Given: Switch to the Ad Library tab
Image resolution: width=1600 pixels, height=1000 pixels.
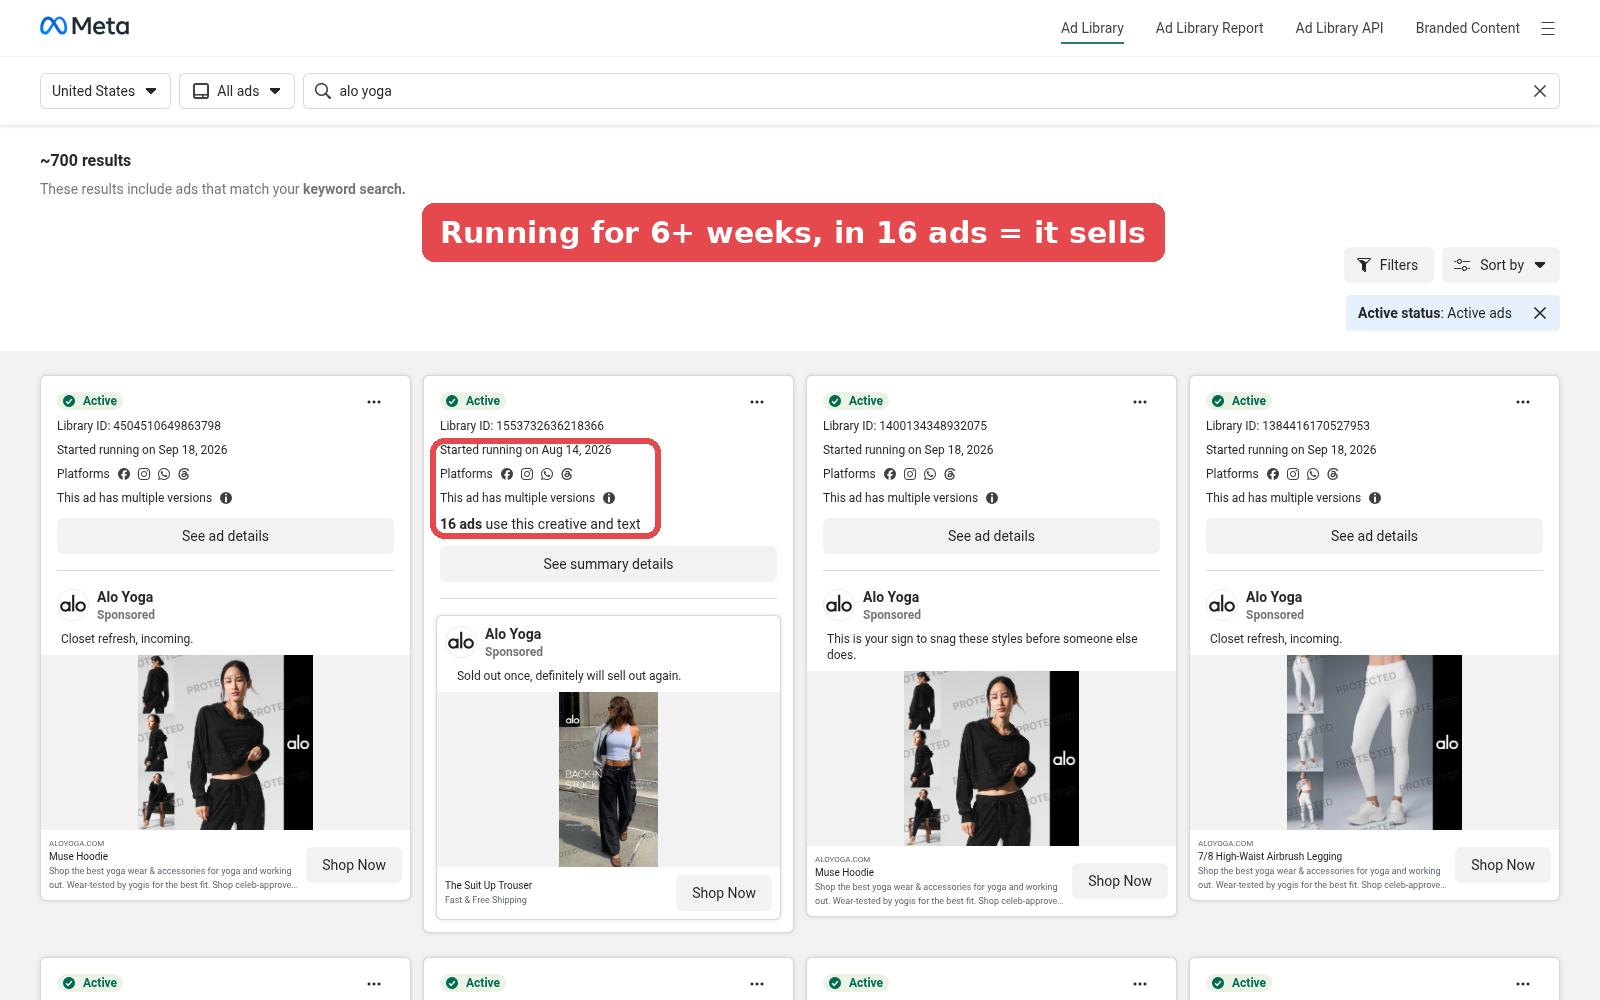Looking at the screenshot, I should pos(1092,28).
